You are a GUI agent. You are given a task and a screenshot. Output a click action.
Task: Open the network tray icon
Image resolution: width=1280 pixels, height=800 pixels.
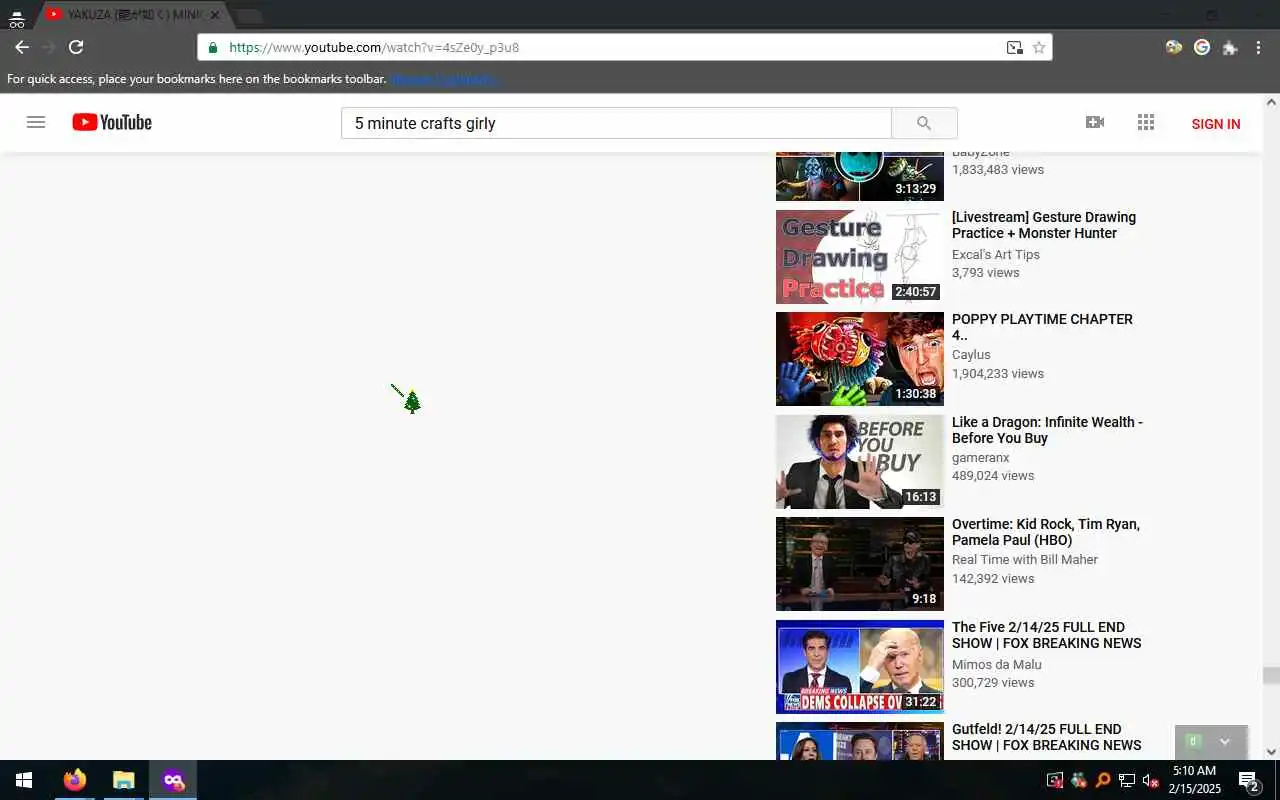point(1126,780)
